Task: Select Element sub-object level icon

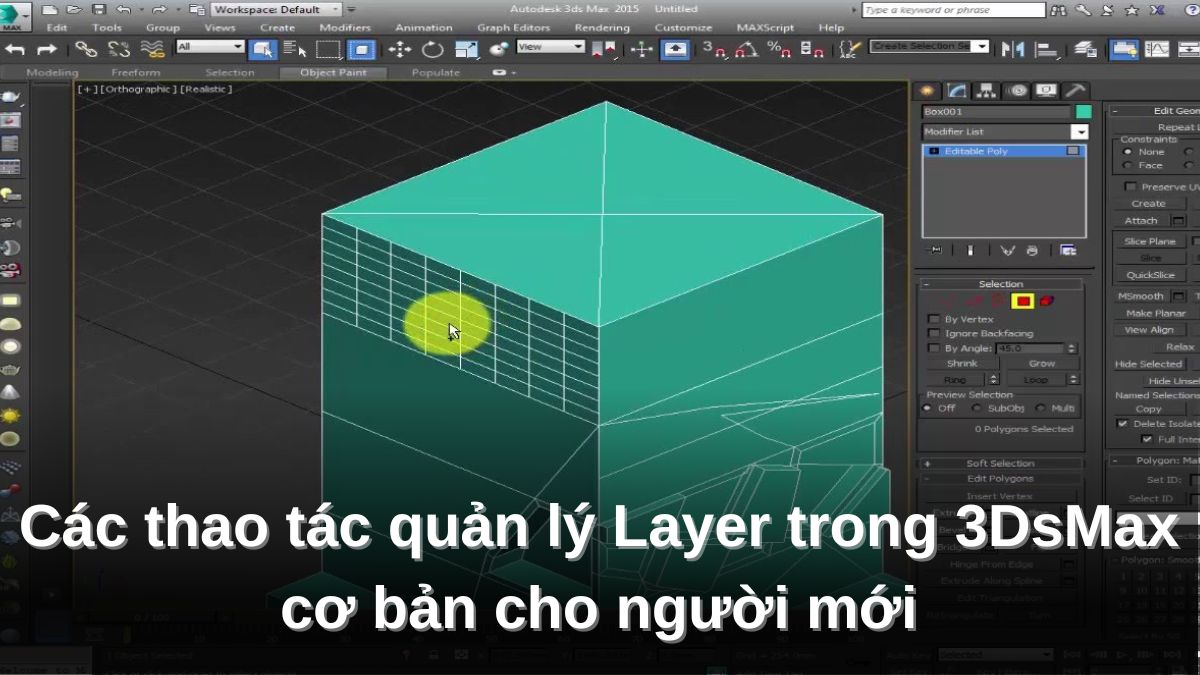Action: [x=1046, y=300]
